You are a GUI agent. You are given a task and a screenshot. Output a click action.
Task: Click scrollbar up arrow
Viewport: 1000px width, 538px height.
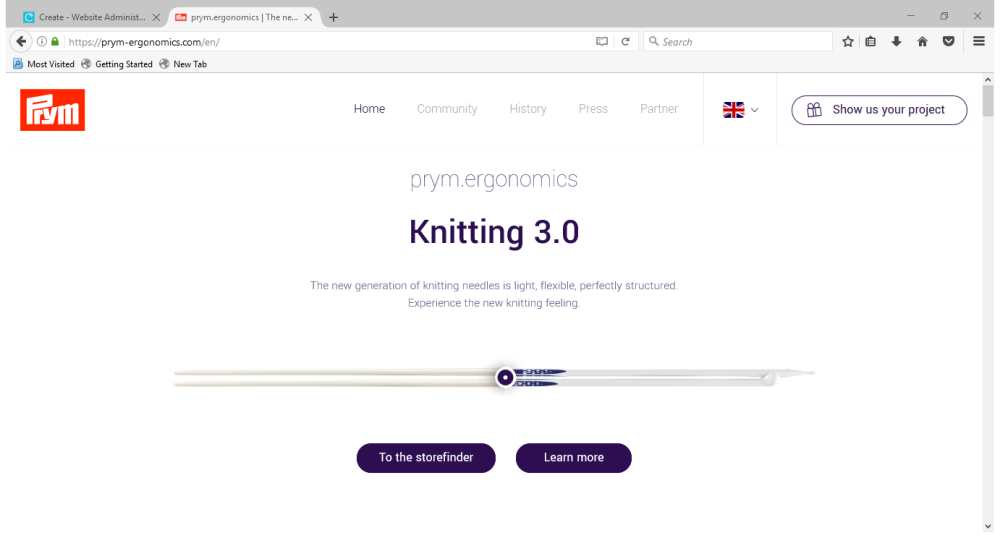coord(988,80)
